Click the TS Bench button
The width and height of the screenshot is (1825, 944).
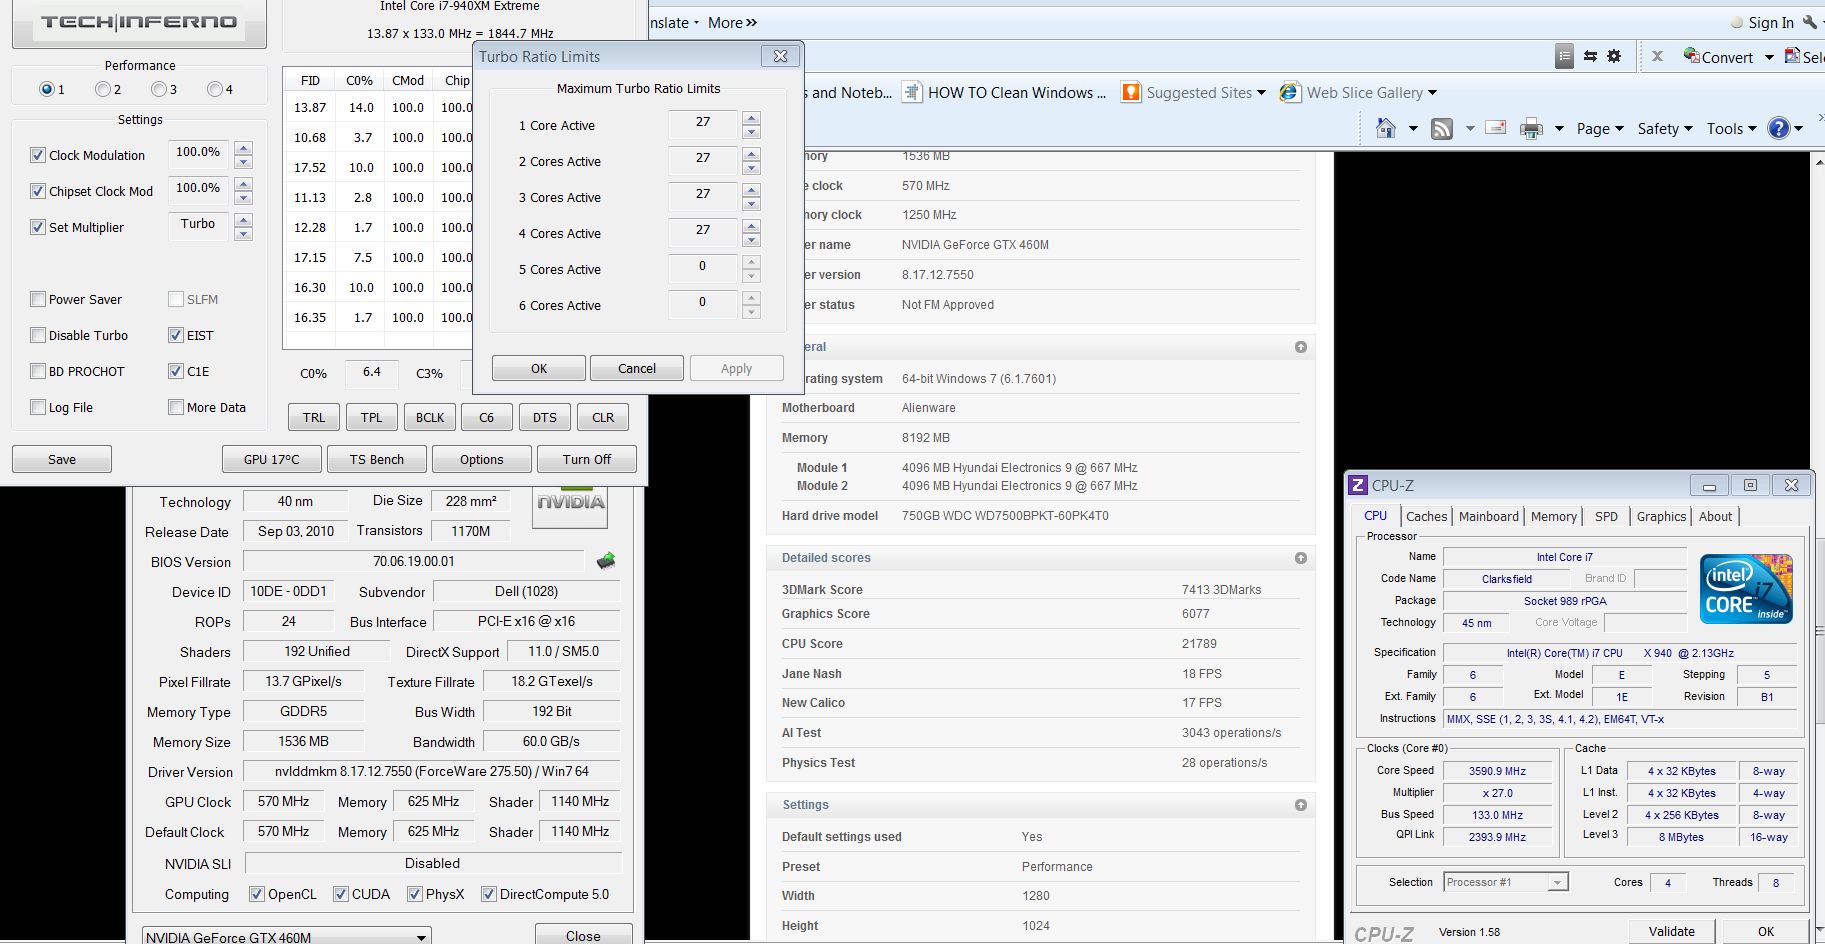click(x=377, y=459)
